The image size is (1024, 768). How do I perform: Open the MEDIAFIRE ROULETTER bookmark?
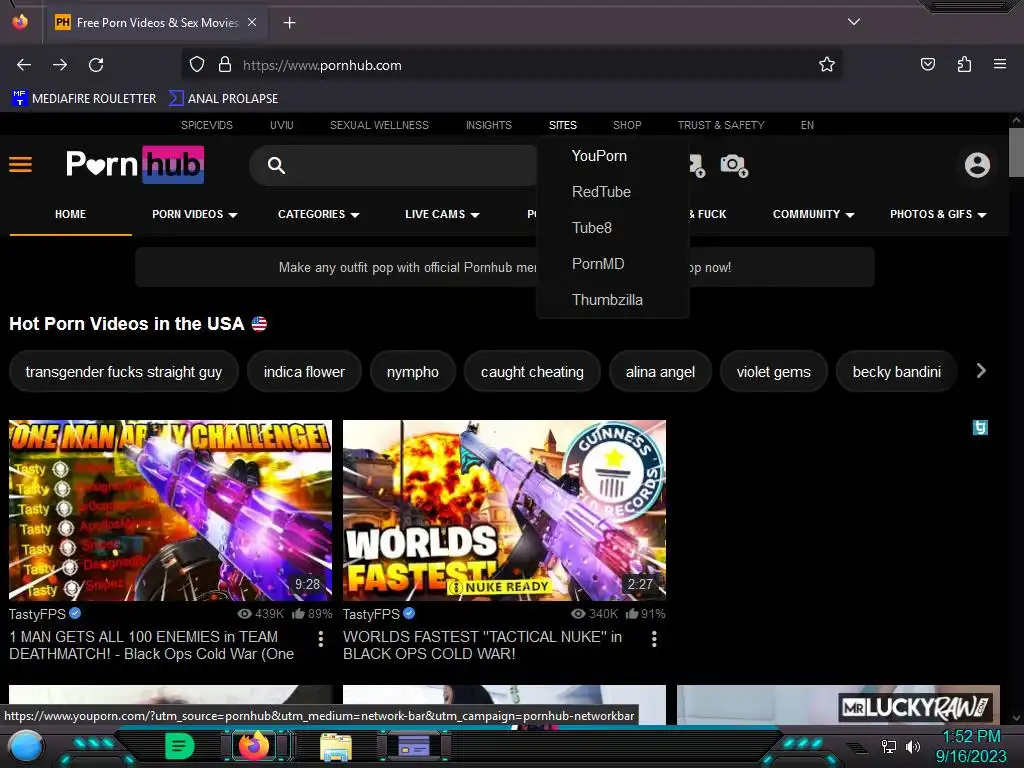click(x=84, y=99)
